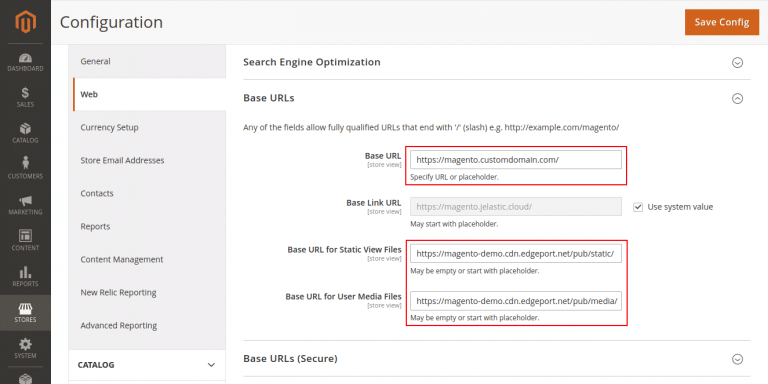The image size is (768, 384).
Task: Open the Contacts configuration tab
Action: coord(147,193)
